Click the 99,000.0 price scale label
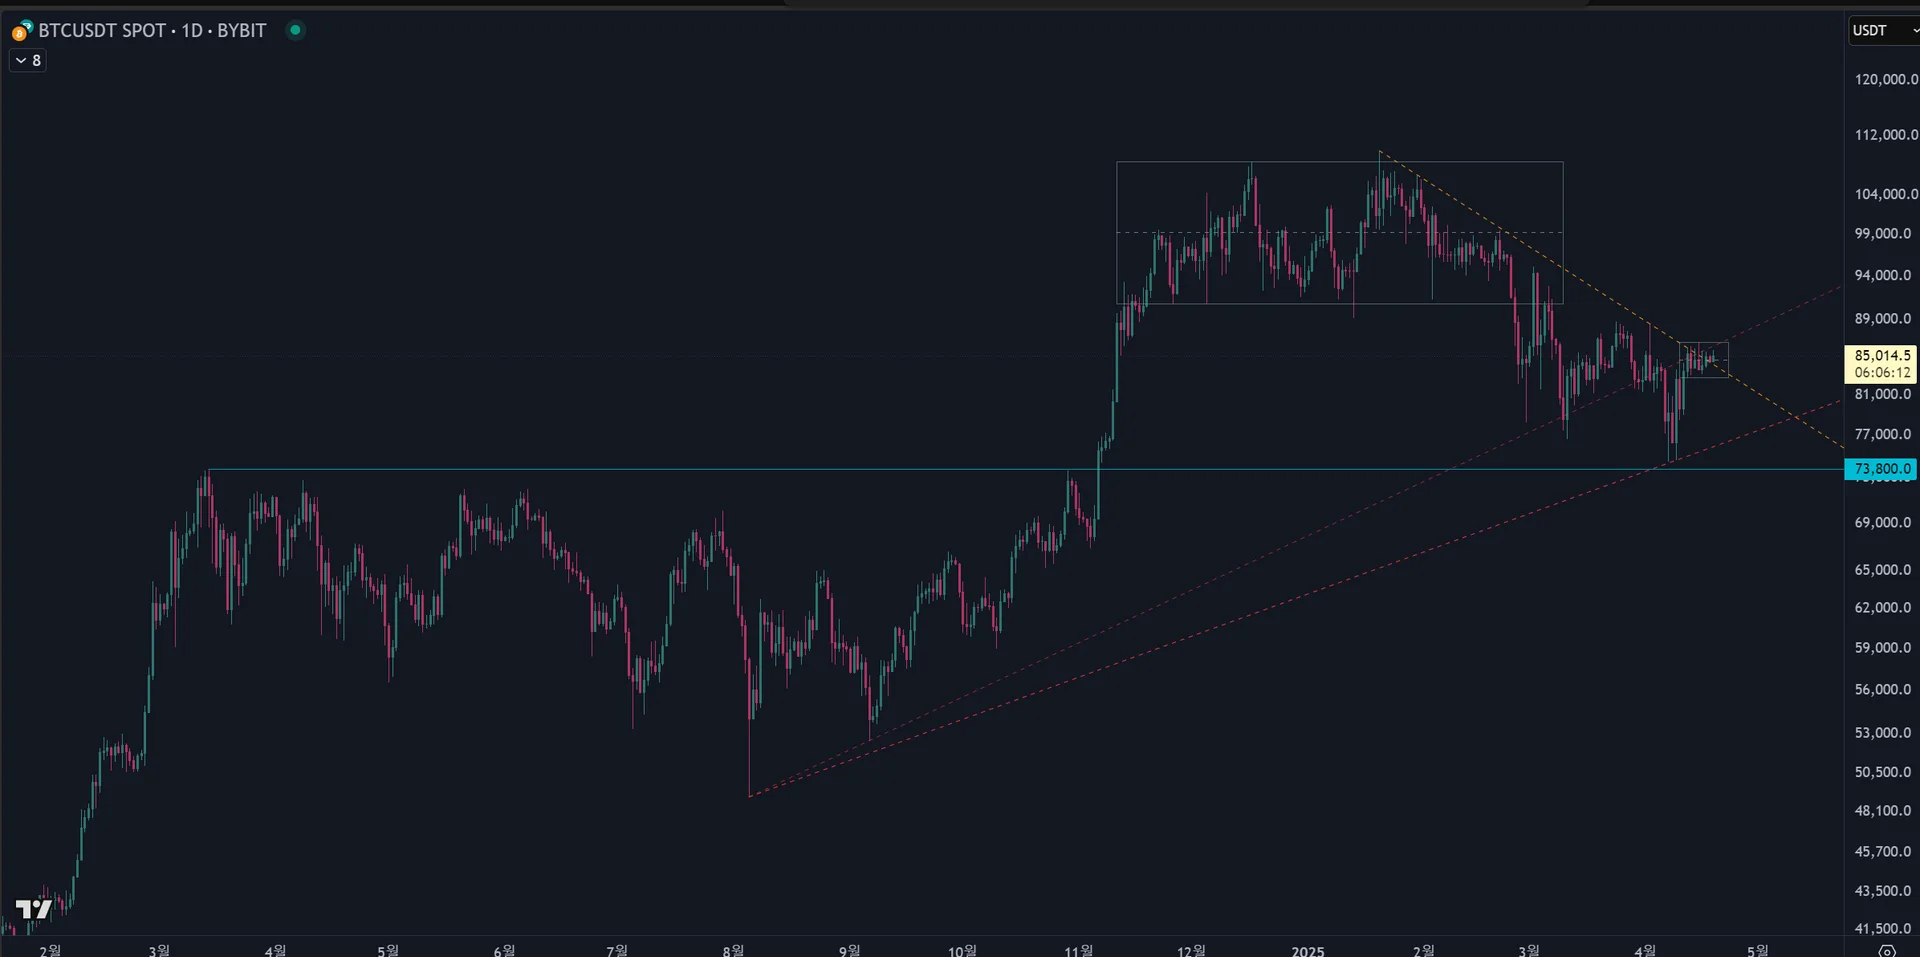The width and height of the screenshot is (1920, 957). (1882, 234)
